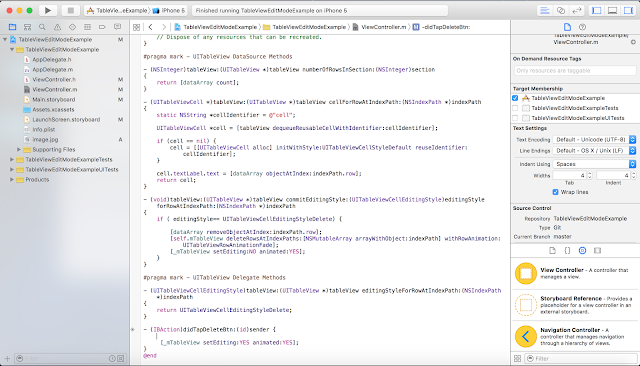Click the On Demand Resource Tags field

pos(575,71)
